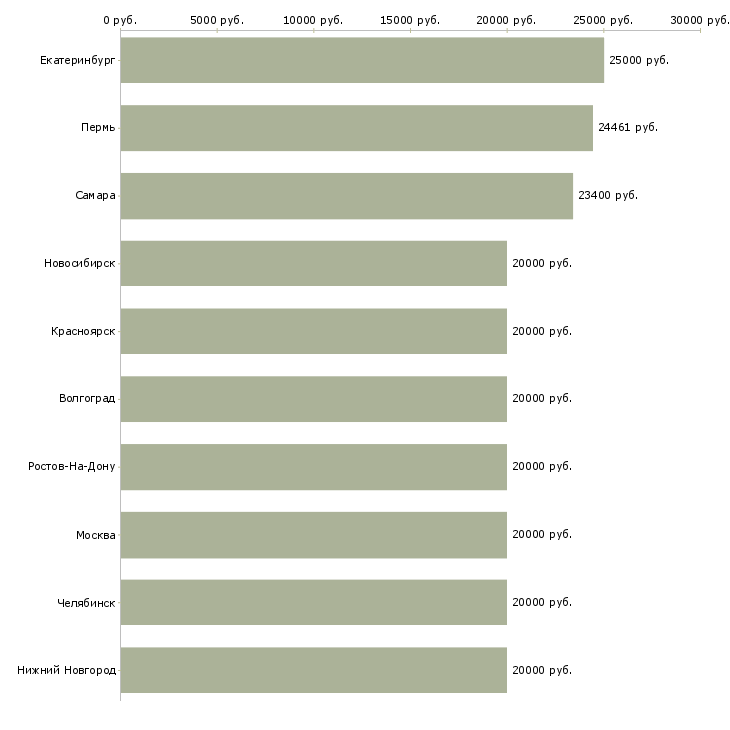Click the 0 руб. axis tick label
730x730 pixels.
[x=120, y=20]
